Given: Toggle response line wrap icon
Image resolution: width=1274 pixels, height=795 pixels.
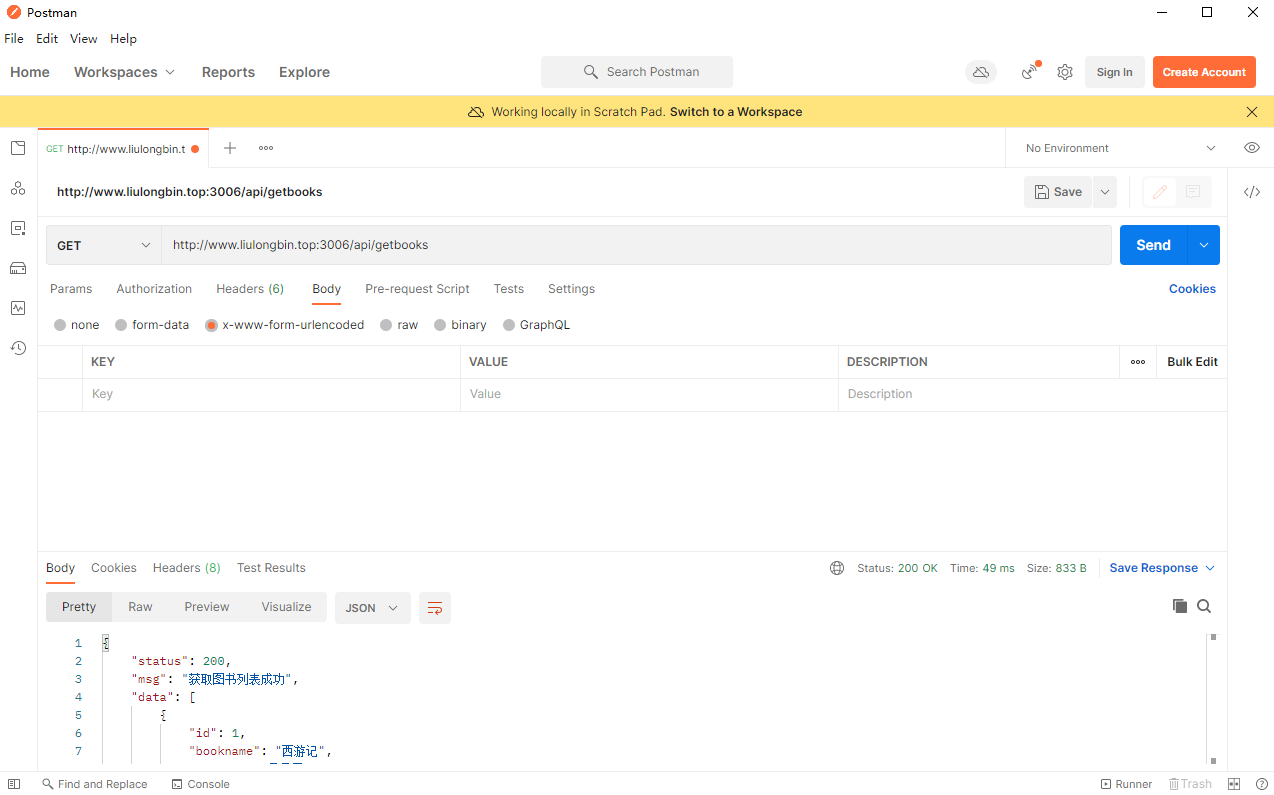Looking at the screenshot, I should tap(434, 608).
